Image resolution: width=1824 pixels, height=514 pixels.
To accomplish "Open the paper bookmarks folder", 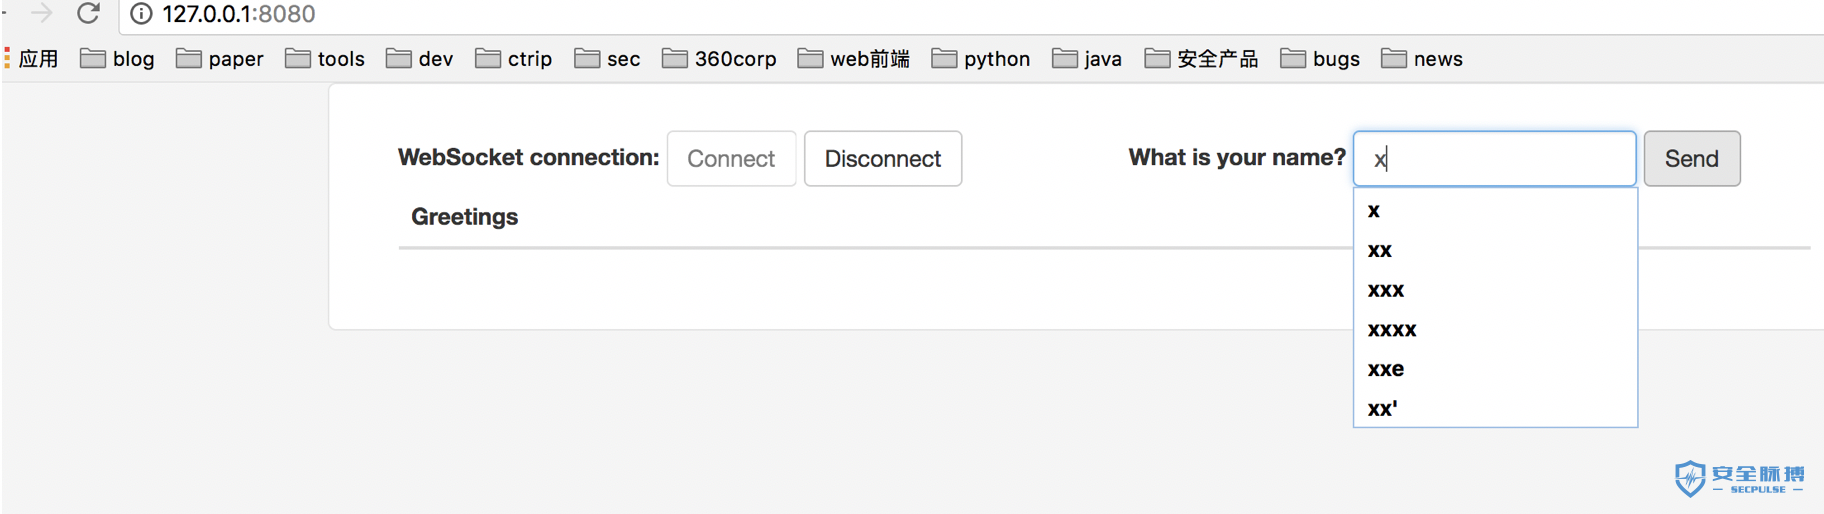I will coord(220,59).
